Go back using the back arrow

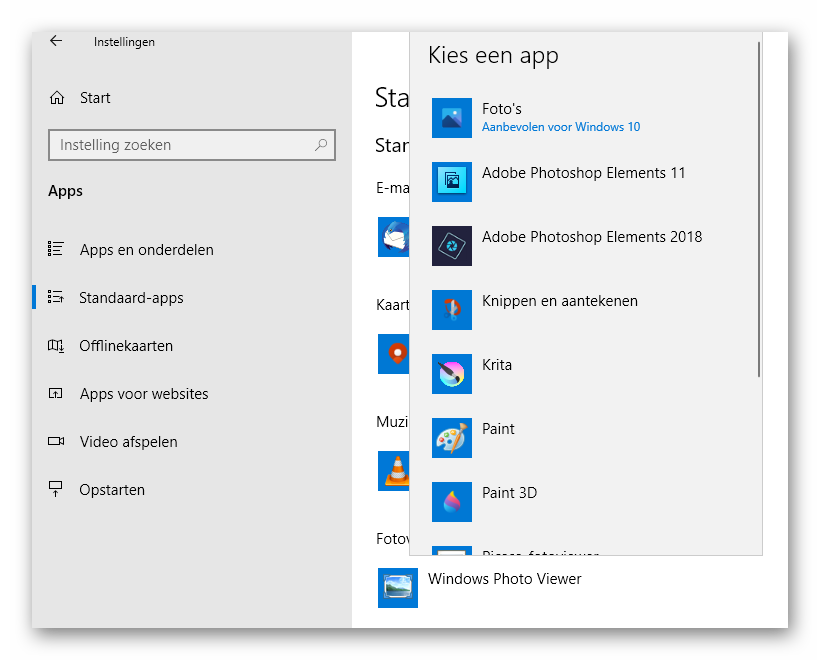tap(56, 41)
